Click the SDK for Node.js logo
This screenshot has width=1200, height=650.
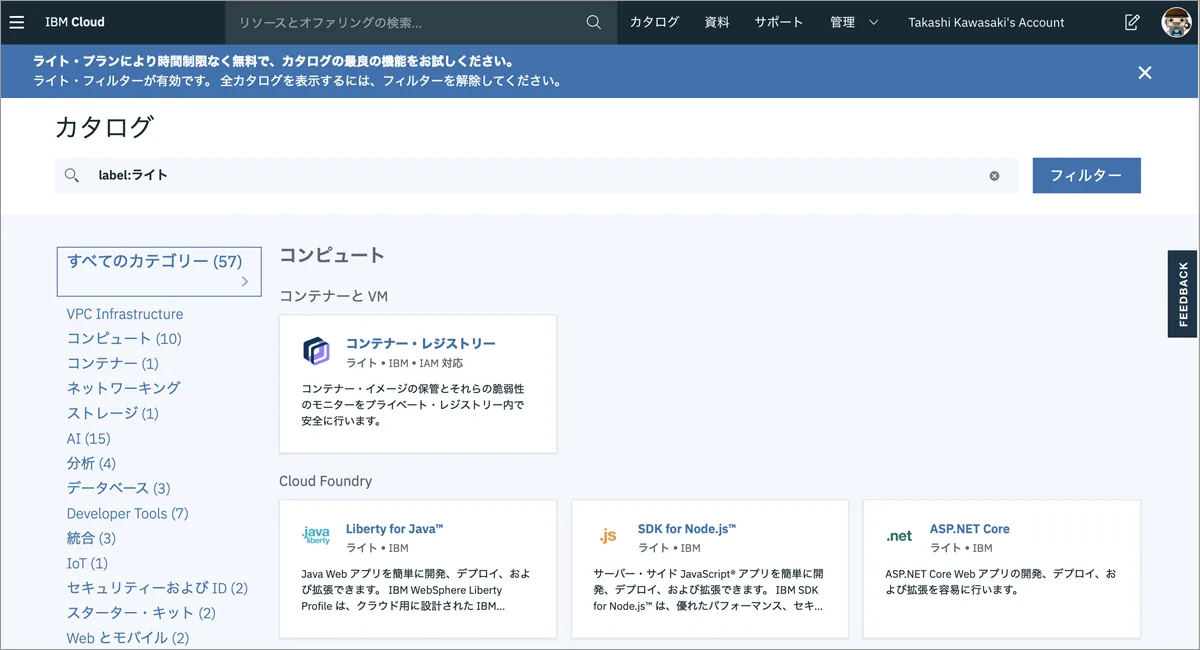pyautogui.click(x=608, y=536)
